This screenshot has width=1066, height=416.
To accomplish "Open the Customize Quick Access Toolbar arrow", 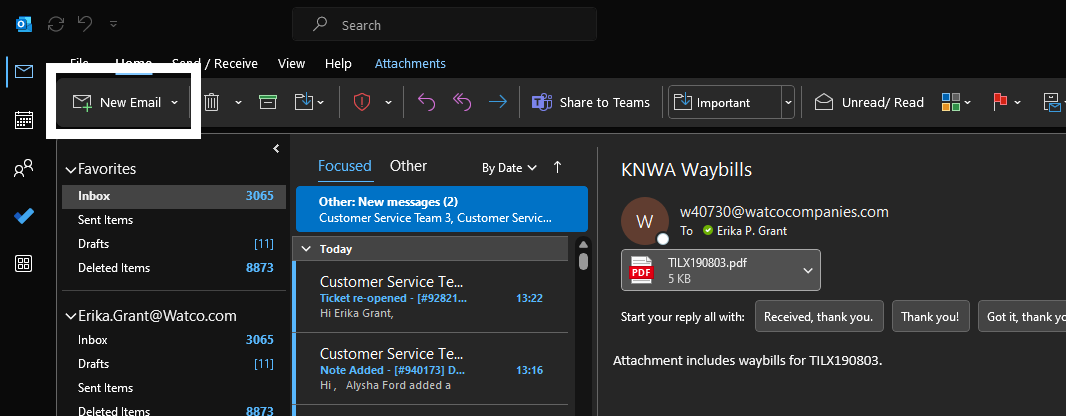I will [114, 24].
